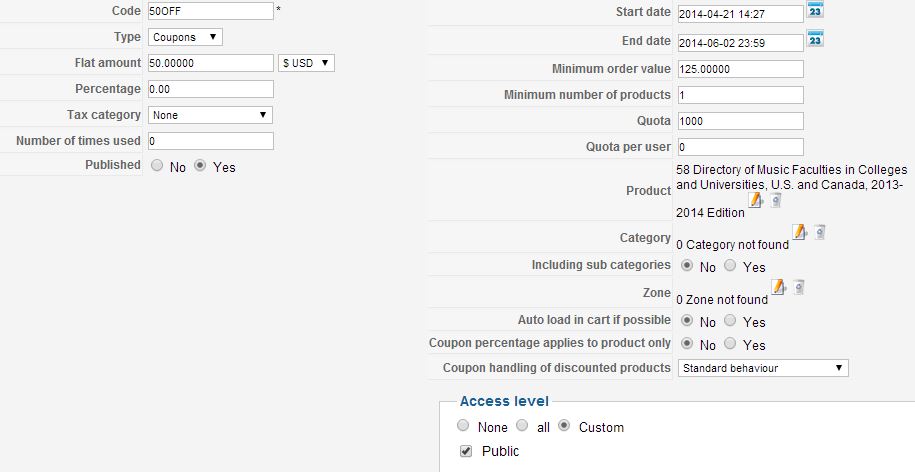Open the Type dropdown showing Coupons

[x=185, y=37]
